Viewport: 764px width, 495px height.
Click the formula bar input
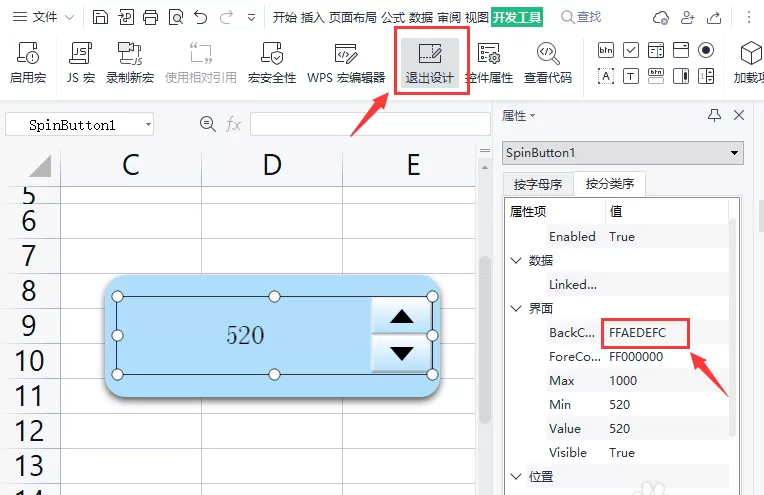(370, 124)
